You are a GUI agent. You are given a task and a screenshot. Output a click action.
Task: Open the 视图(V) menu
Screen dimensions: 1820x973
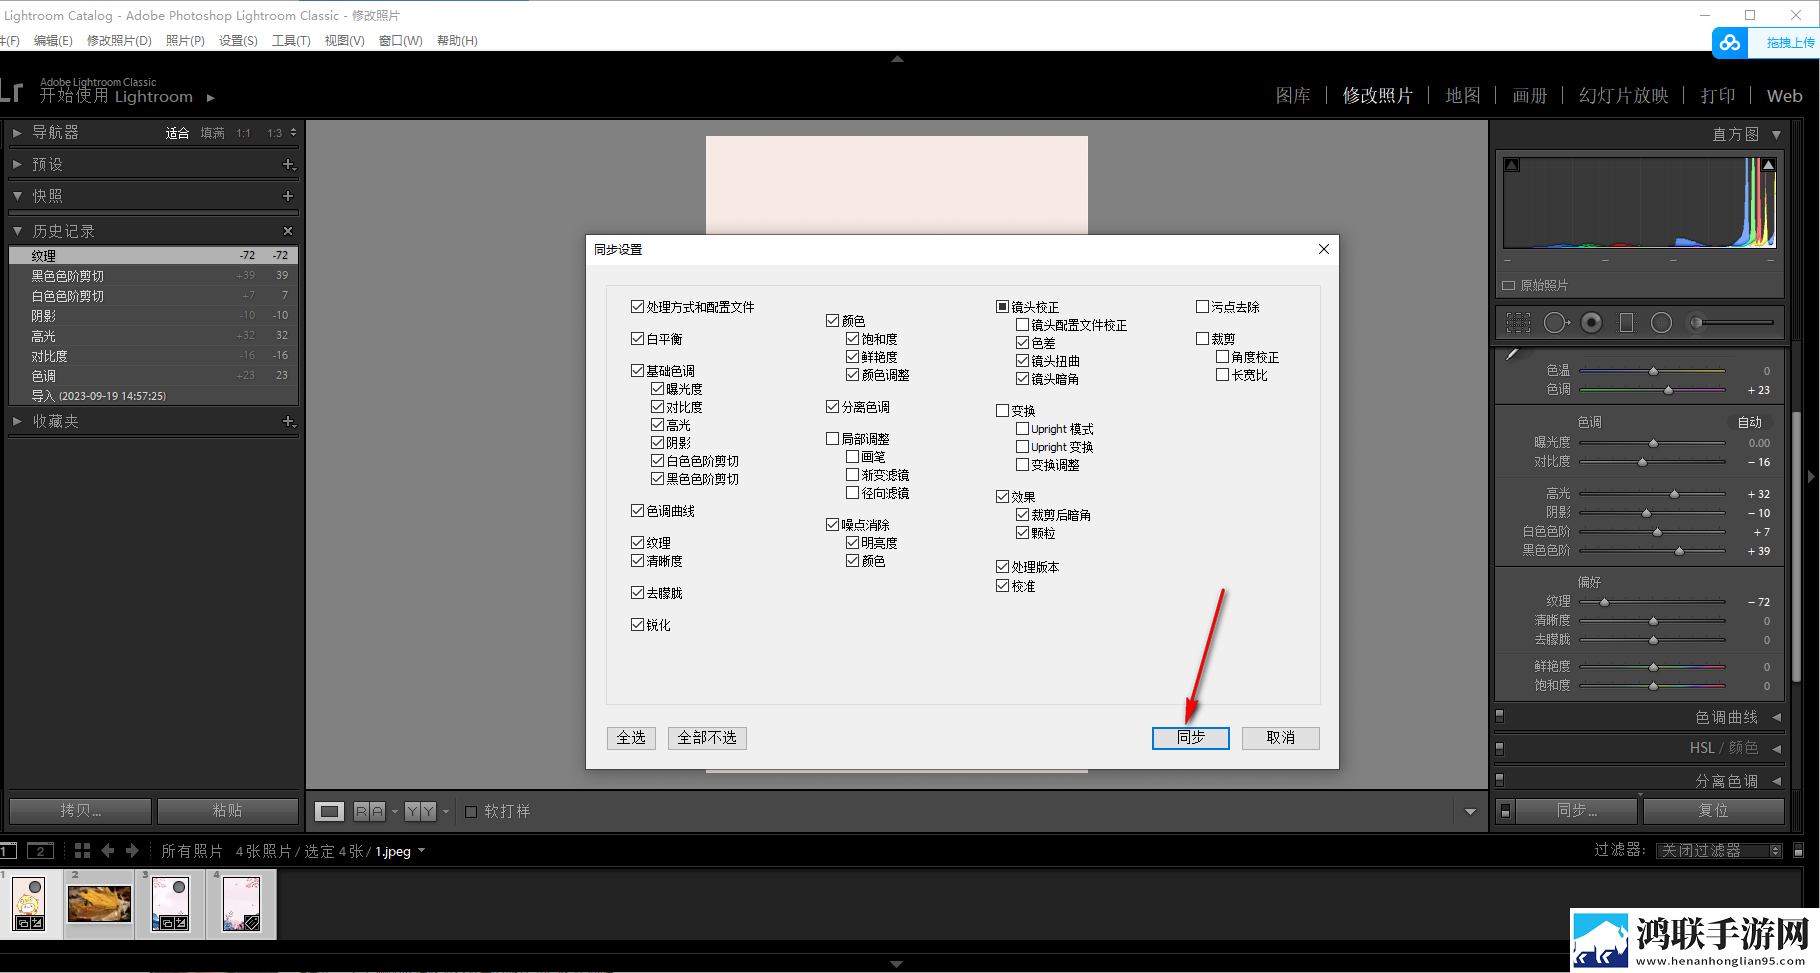[344, 41]
